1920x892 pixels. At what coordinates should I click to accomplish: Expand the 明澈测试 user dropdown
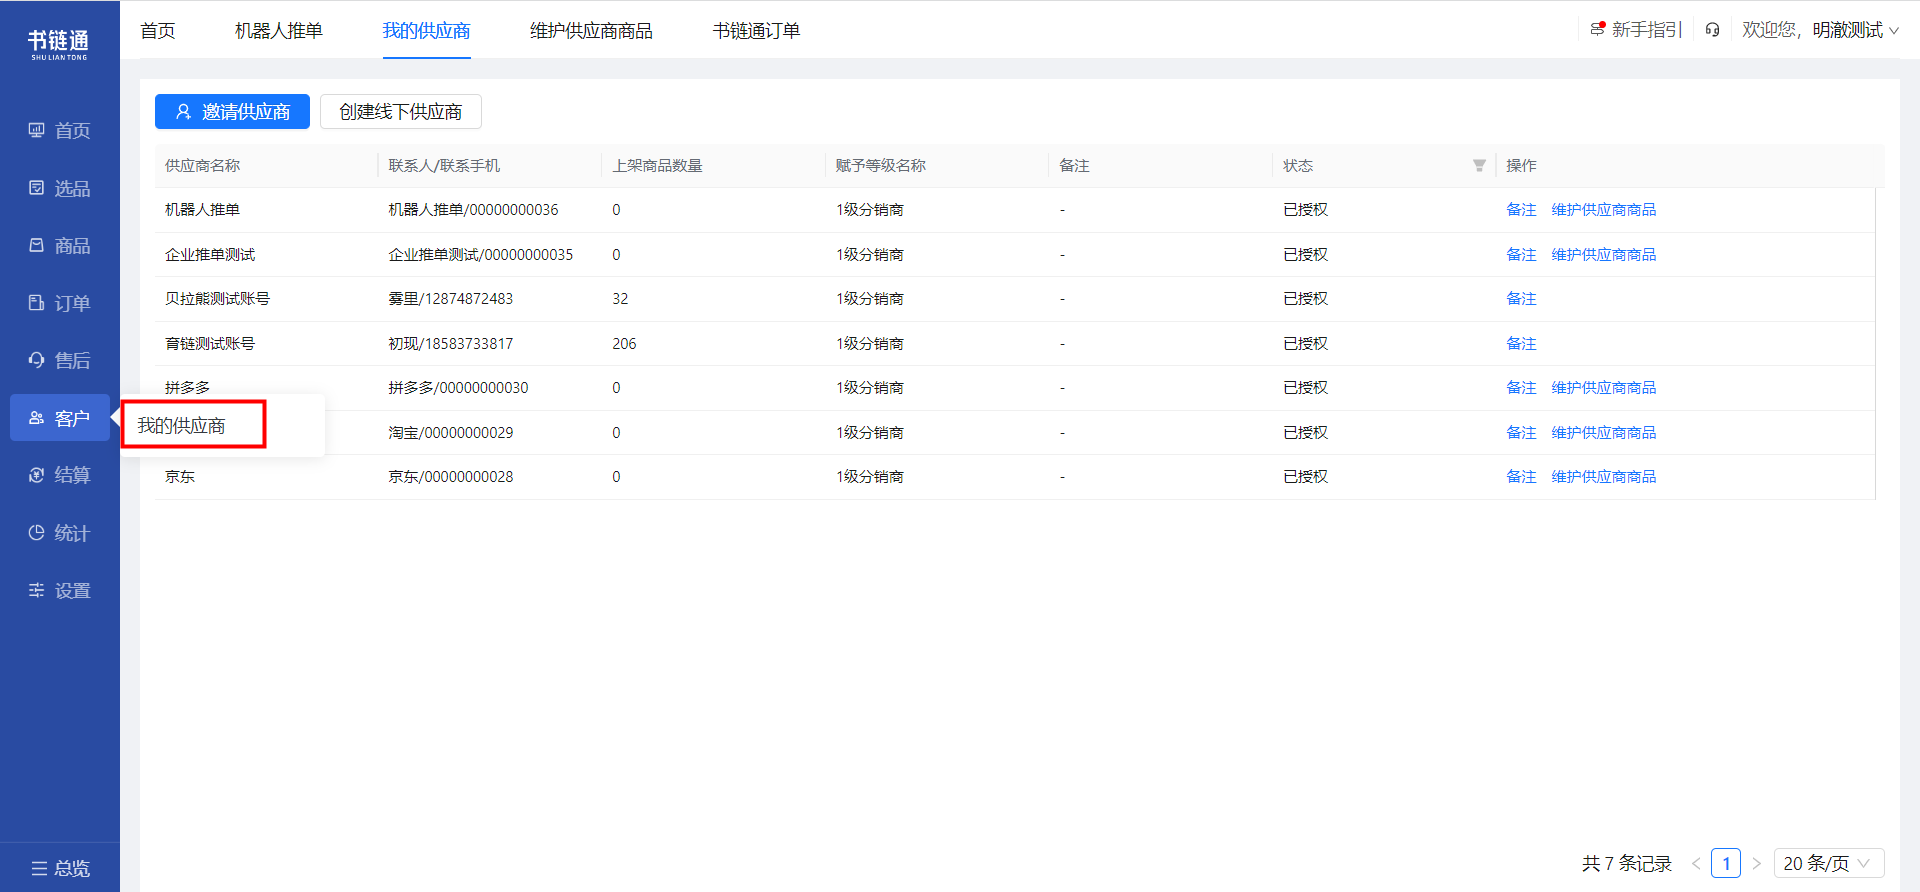1855,30
